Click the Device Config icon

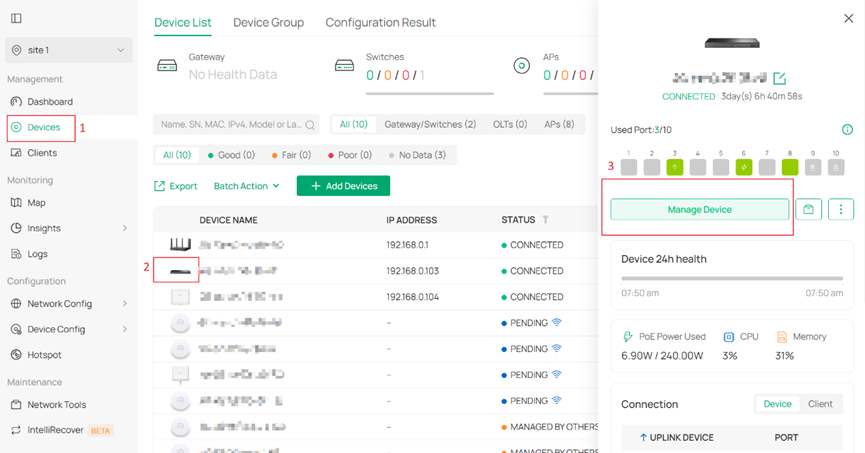[16, 329]
